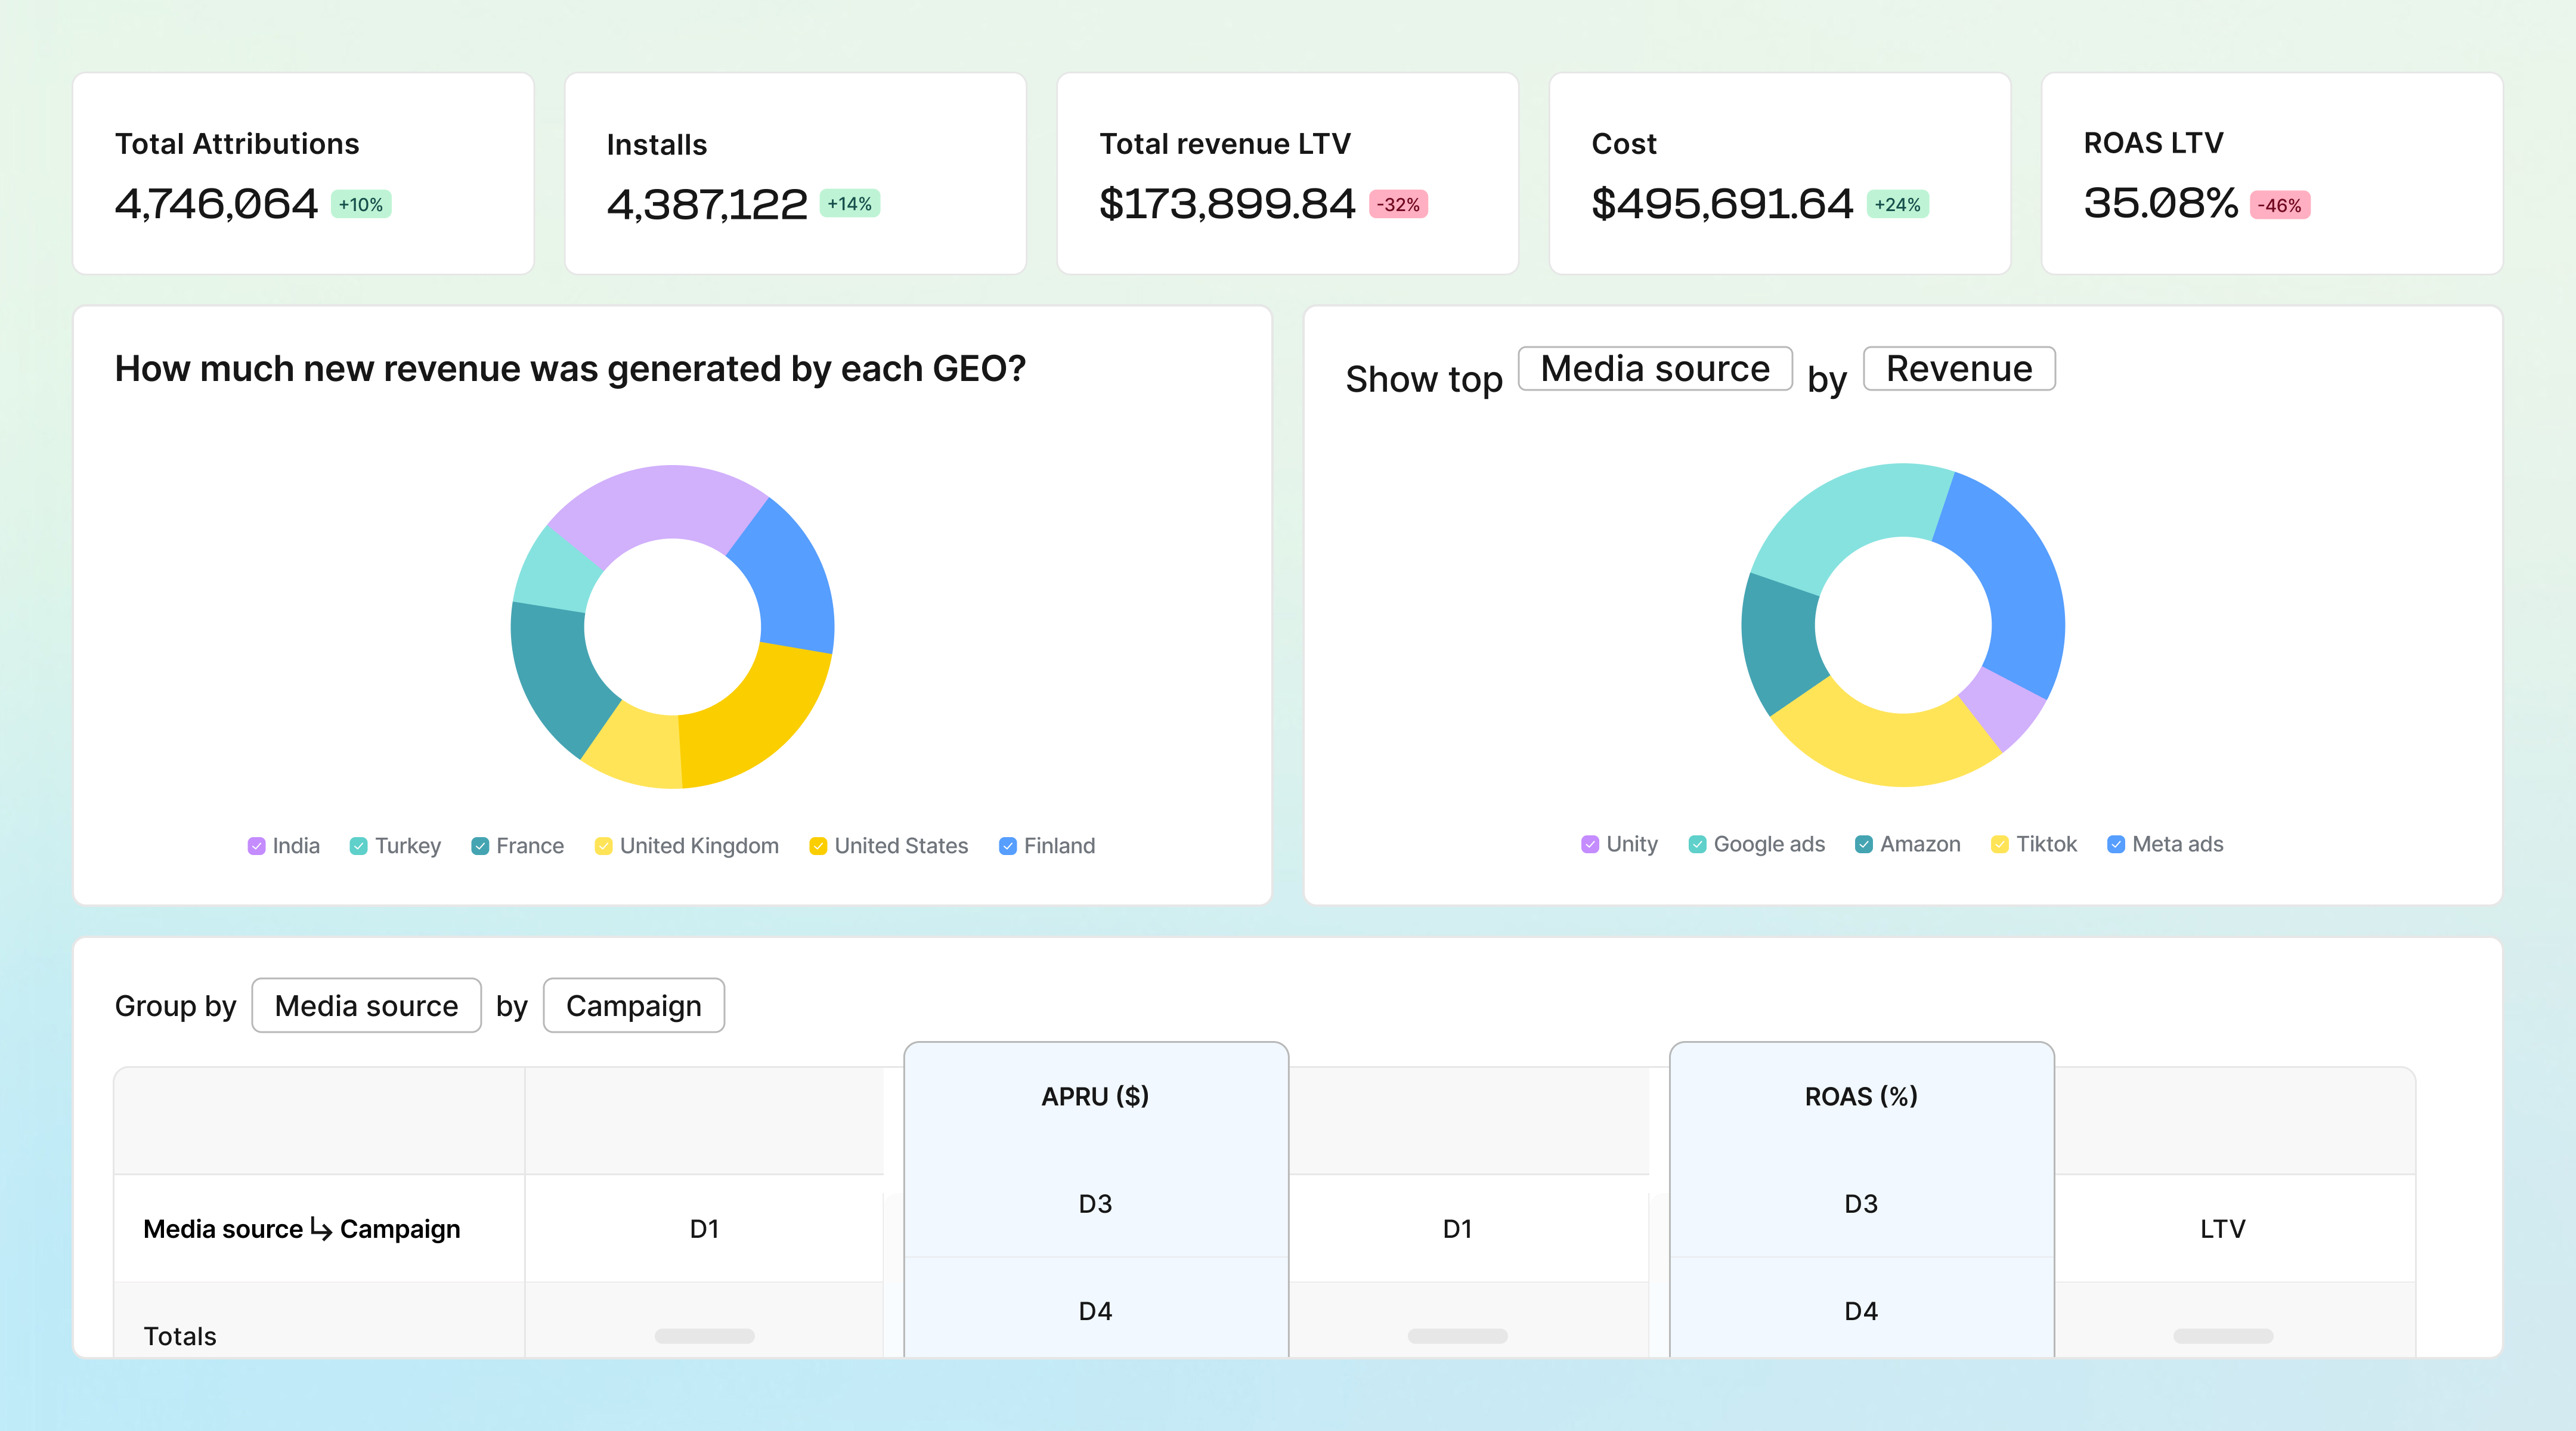Toggle Google ads legend checkbox

click(1697, 844)
